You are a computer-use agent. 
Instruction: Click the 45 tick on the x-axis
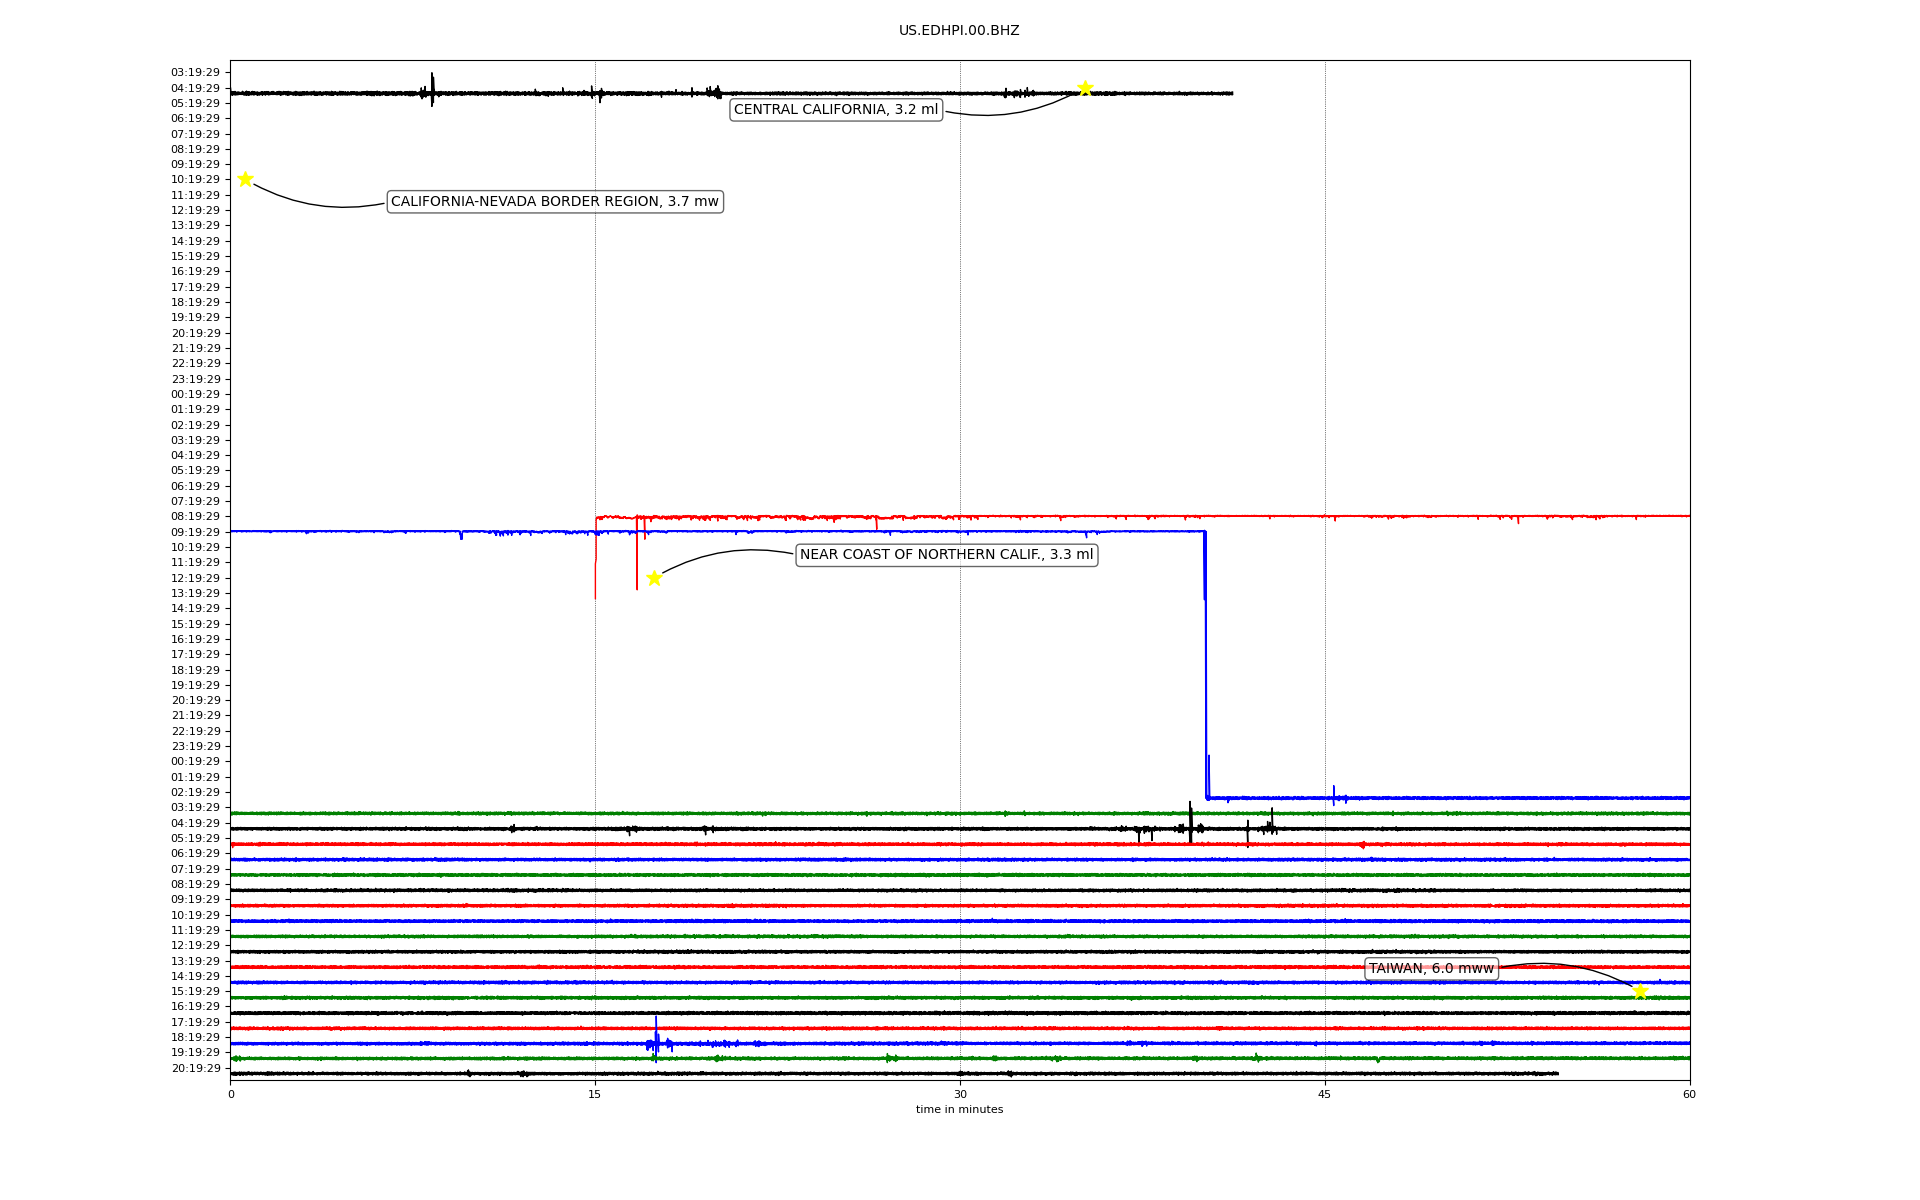pos(1325,1094)
